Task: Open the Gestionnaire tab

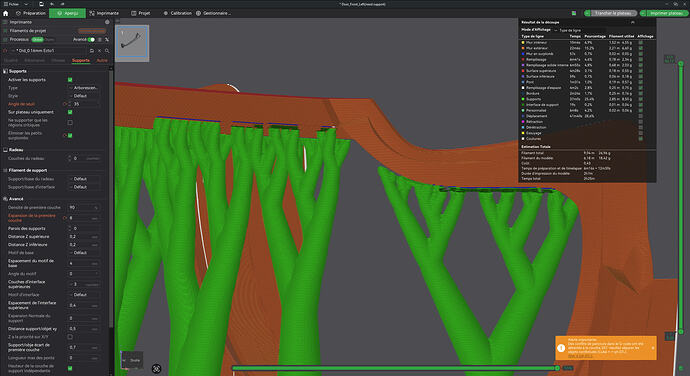Action: click(x=213, y=13)
